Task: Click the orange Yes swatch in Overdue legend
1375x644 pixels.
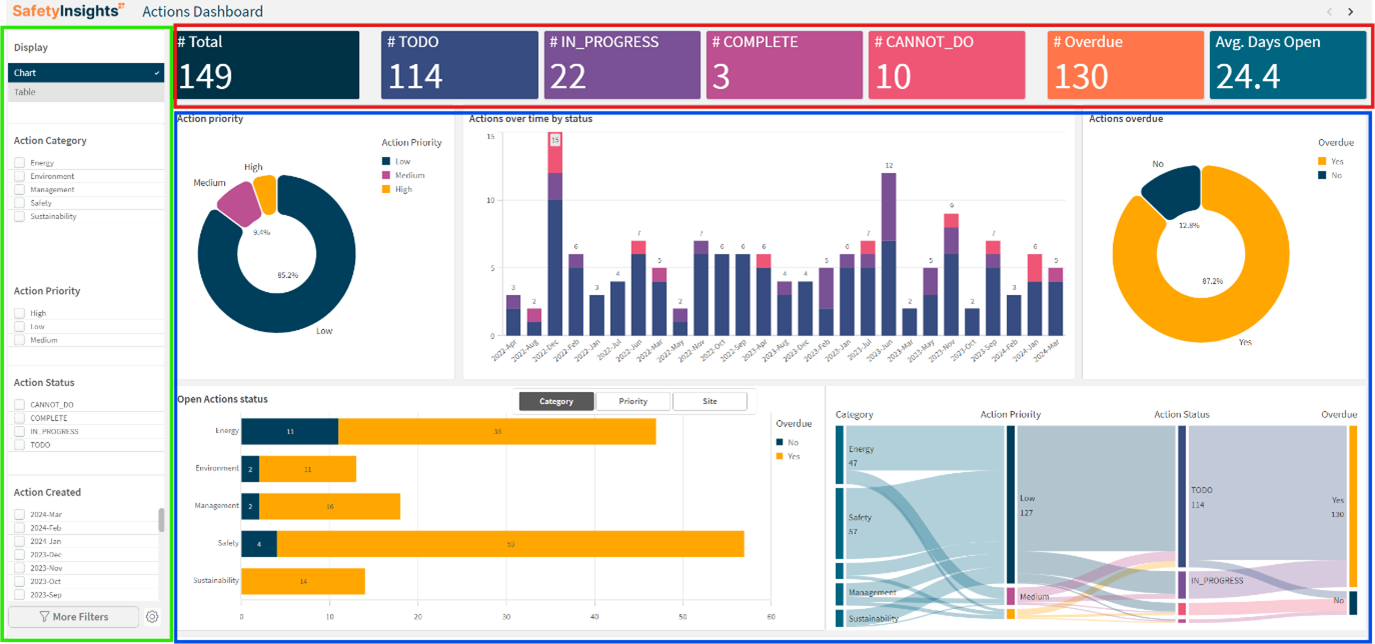Action: click(x=1322, y=160)
